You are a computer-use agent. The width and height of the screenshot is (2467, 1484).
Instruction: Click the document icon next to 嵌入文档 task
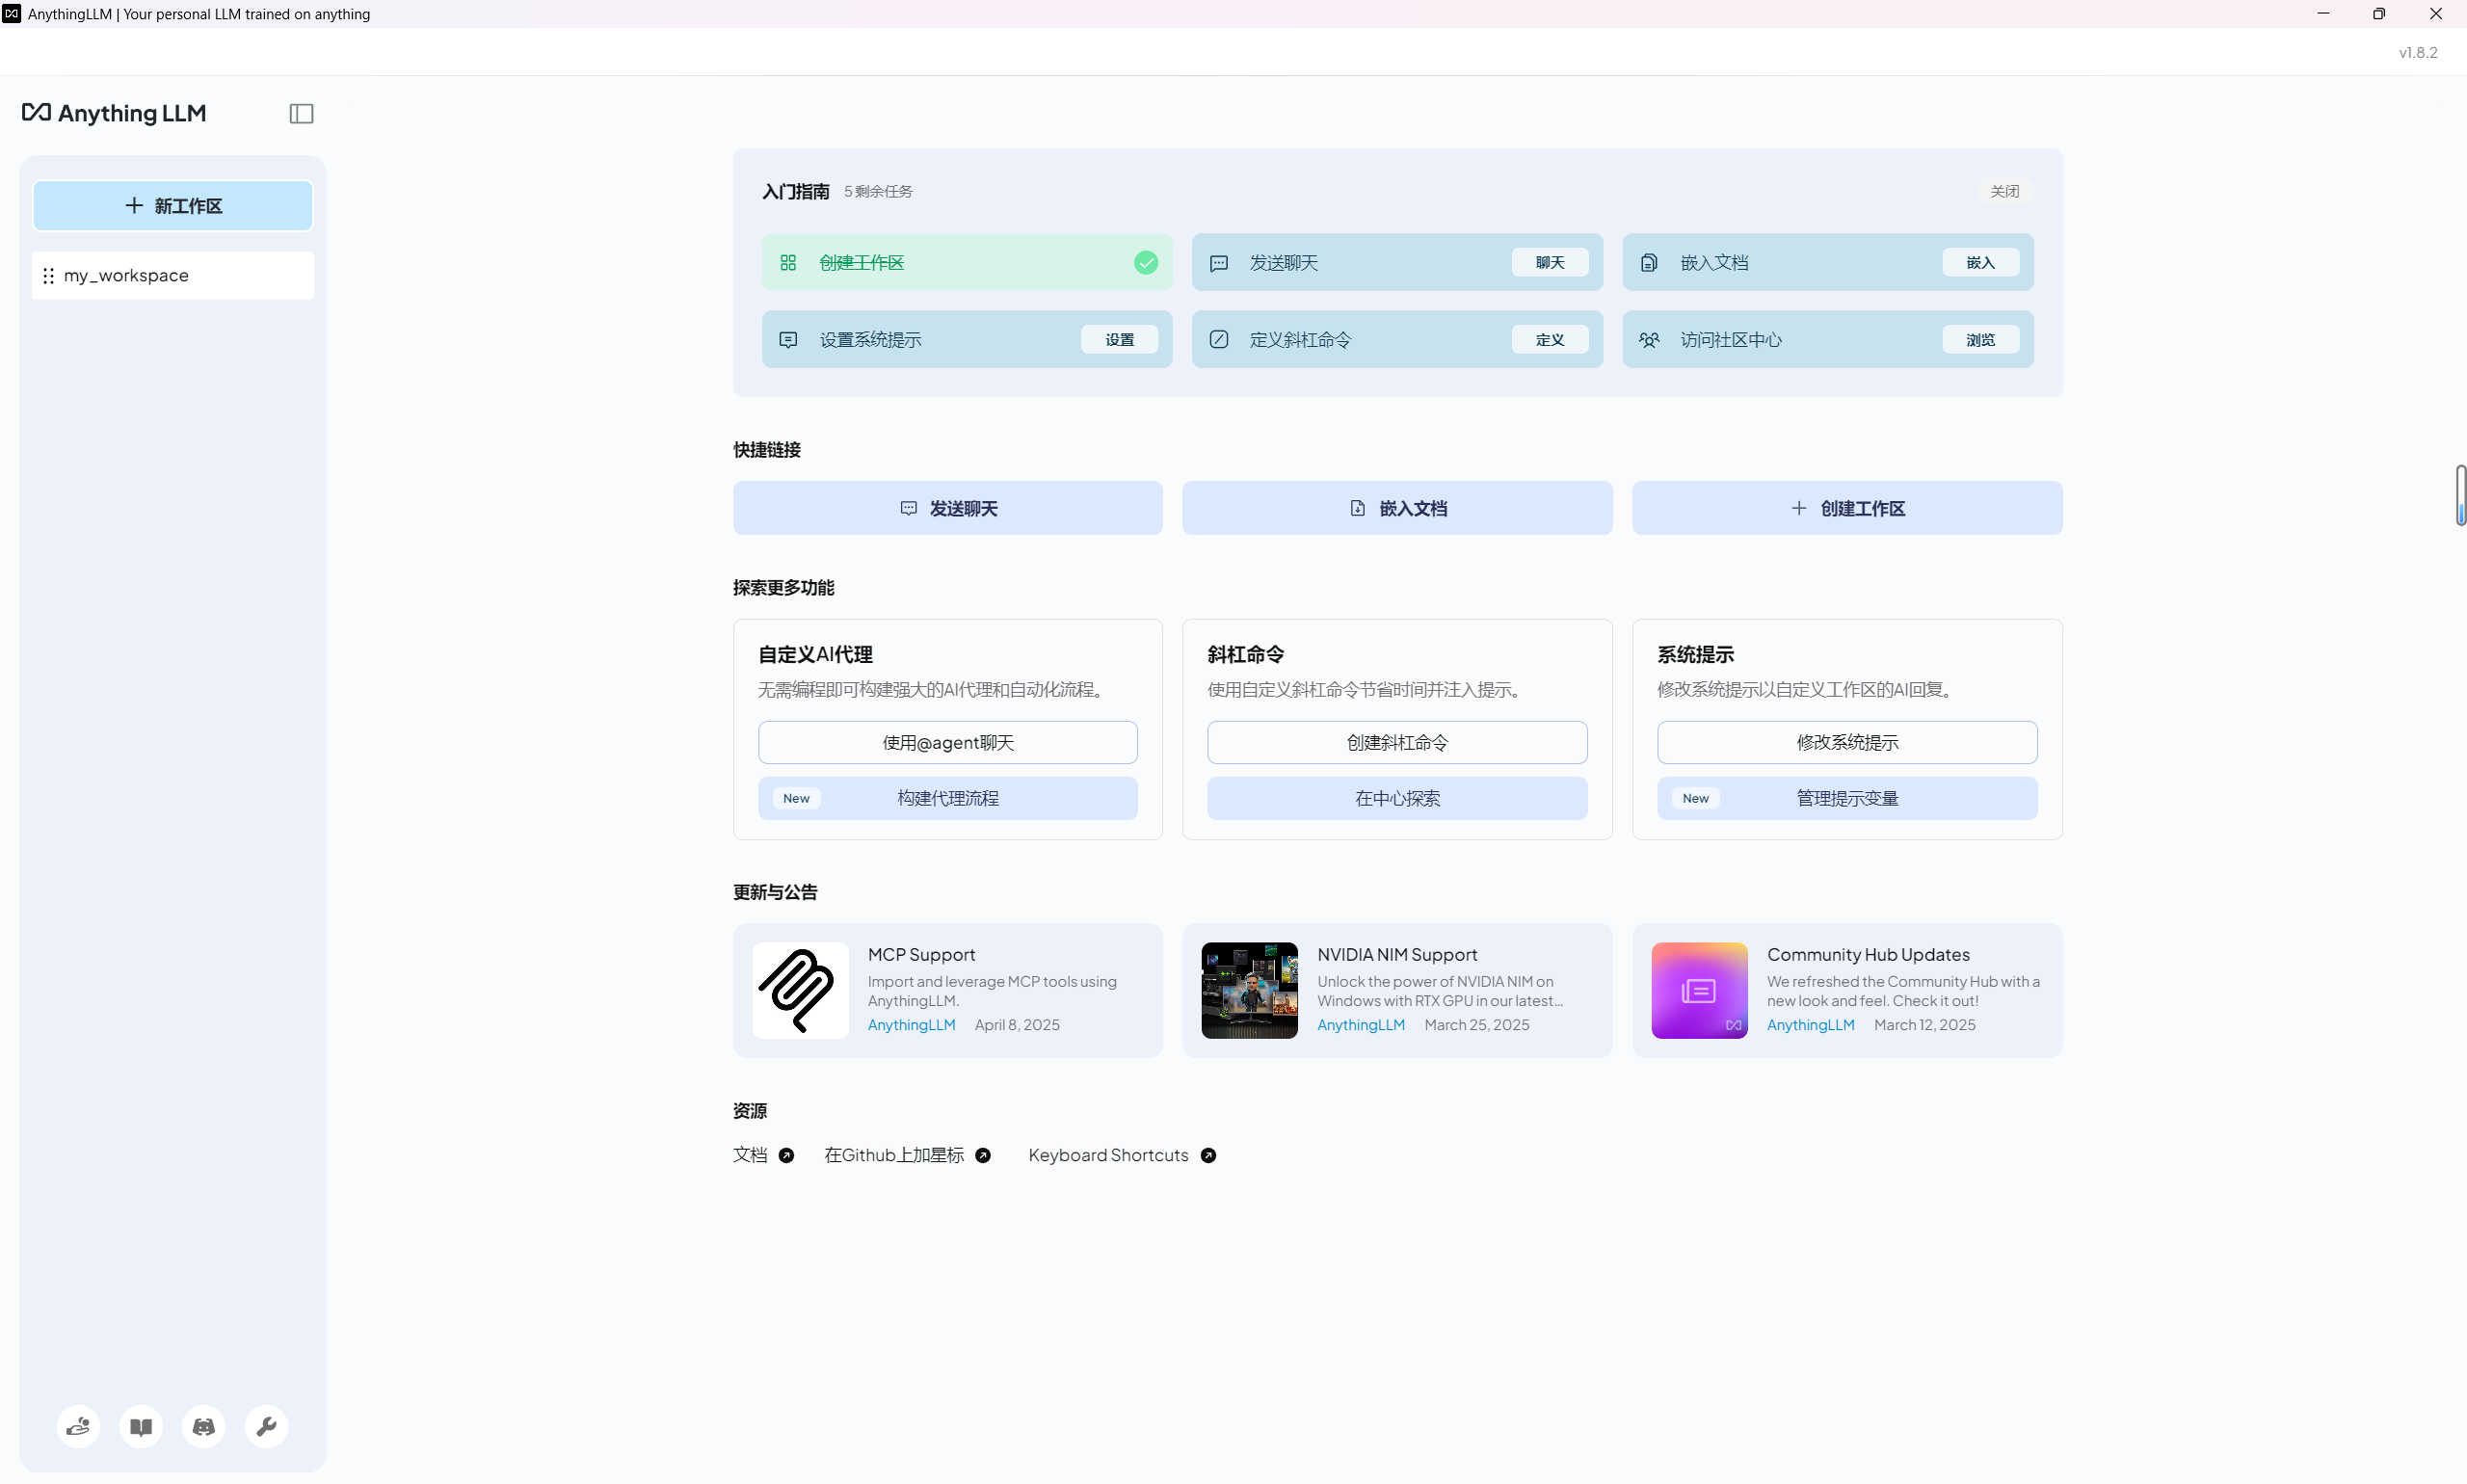tap(1649, 263)
